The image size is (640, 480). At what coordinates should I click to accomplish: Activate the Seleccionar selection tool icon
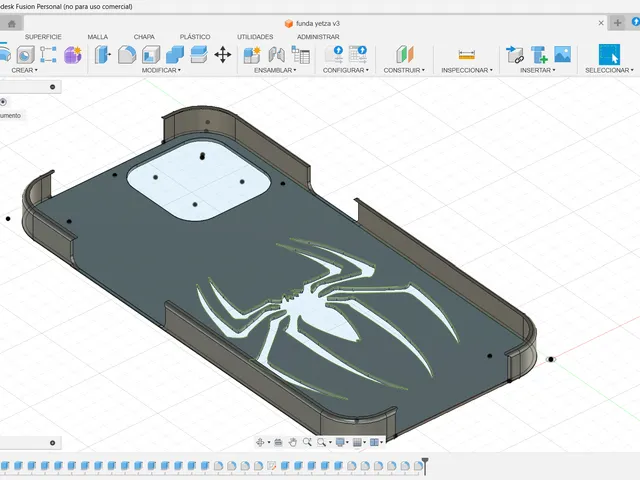(609, 54)
